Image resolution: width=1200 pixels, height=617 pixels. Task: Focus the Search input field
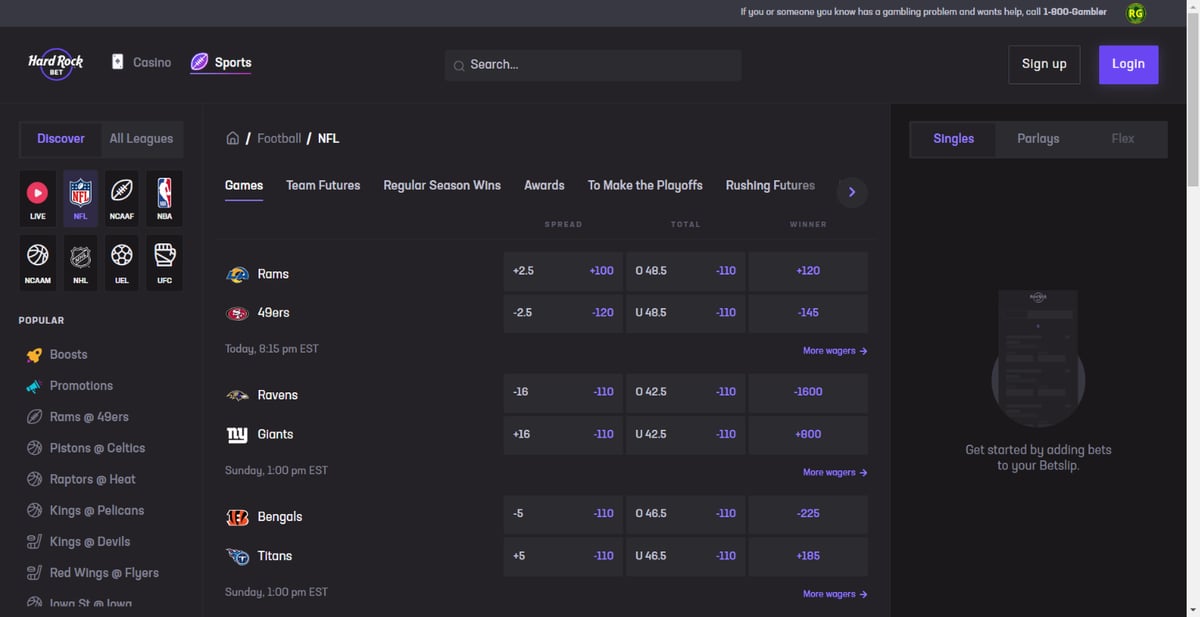pyautogui.click(x=593, y=65)
